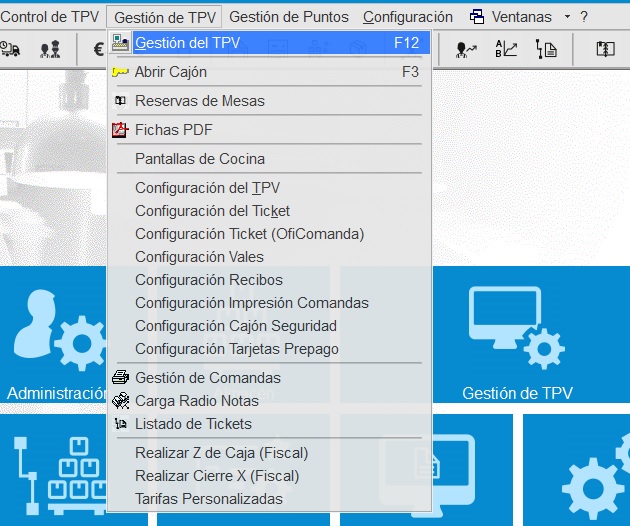Close the Gestión de TPV menu header
Viewport: 630px width, 526px height.
point(164,17)
